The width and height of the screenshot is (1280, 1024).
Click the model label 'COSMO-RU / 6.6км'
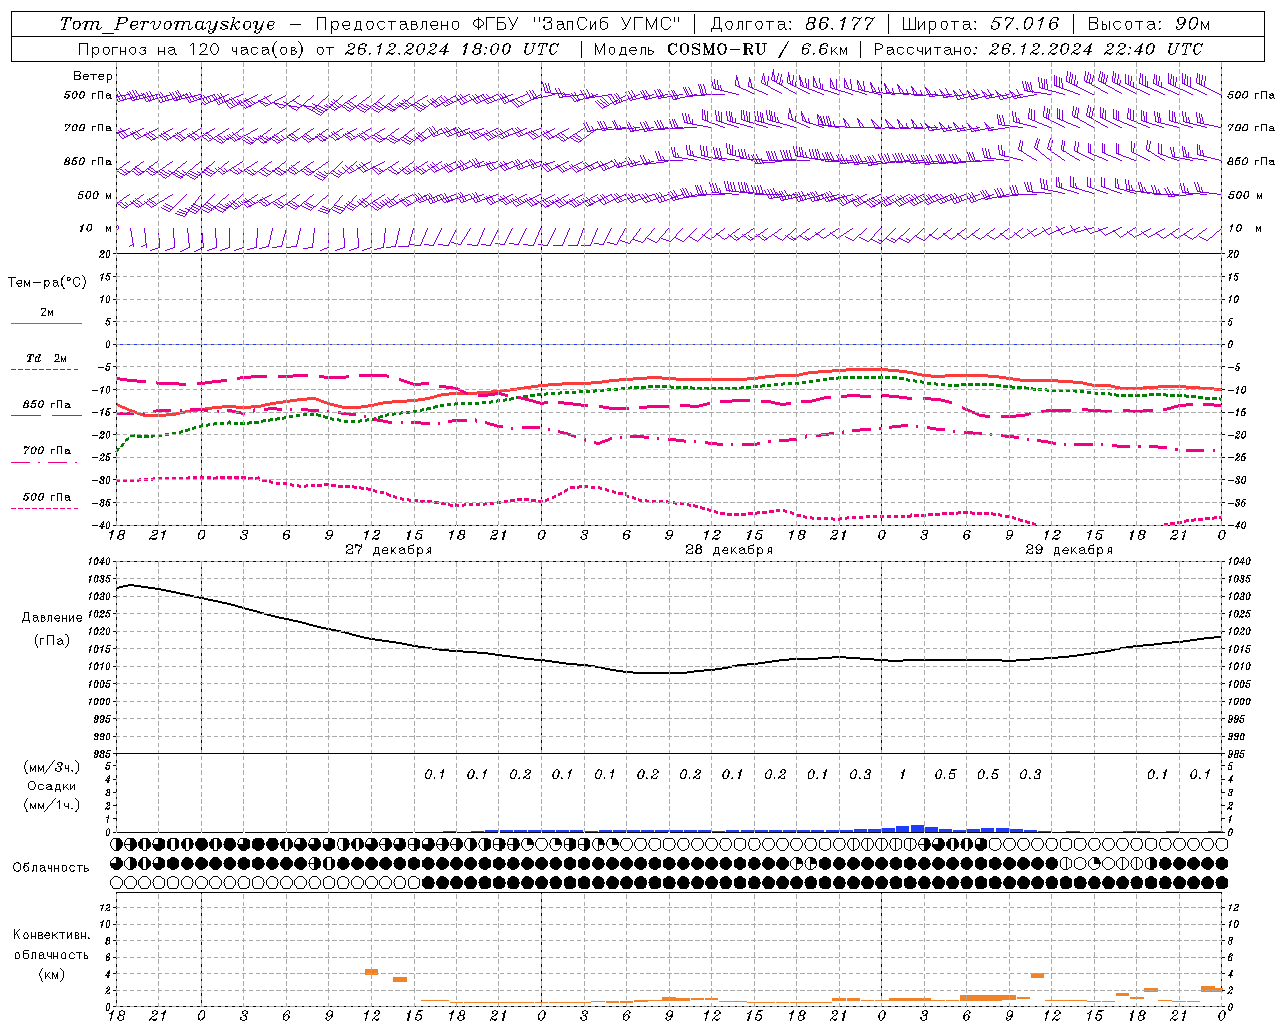[758, 49]
